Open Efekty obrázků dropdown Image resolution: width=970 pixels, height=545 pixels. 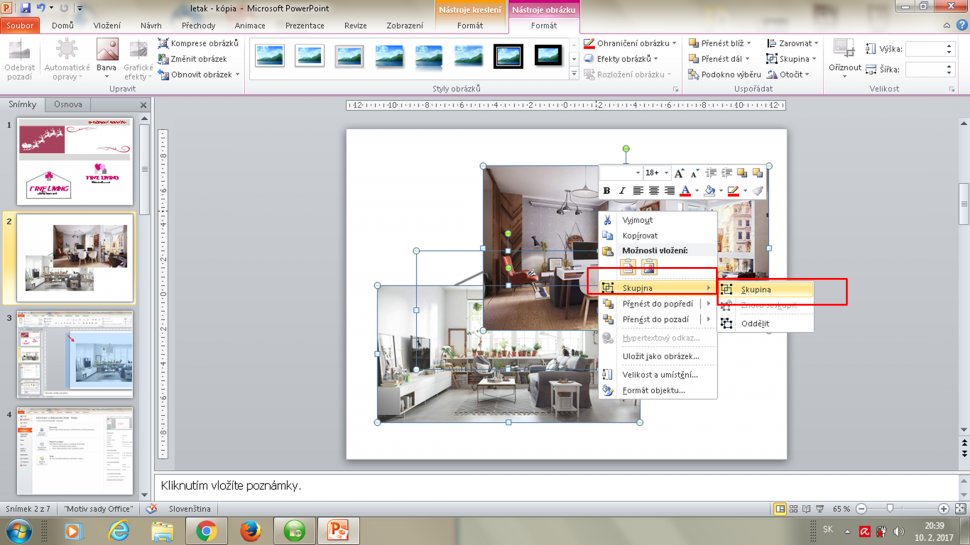click(x=621, y=59)
